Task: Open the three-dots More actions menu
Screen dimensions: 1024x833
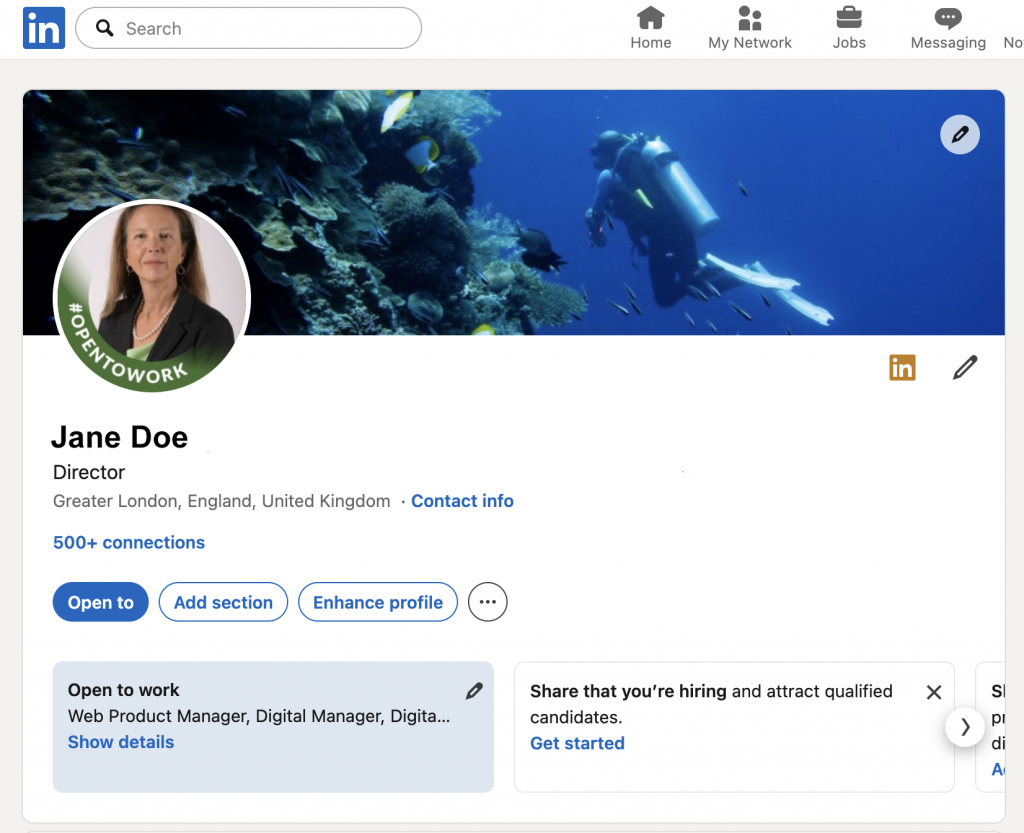Action: tap(488, 602)
